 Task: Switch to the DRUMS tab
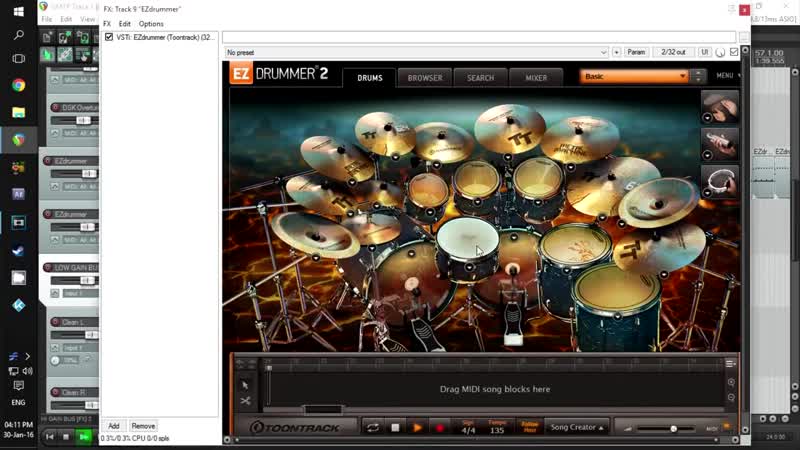[x=370, y=78]
